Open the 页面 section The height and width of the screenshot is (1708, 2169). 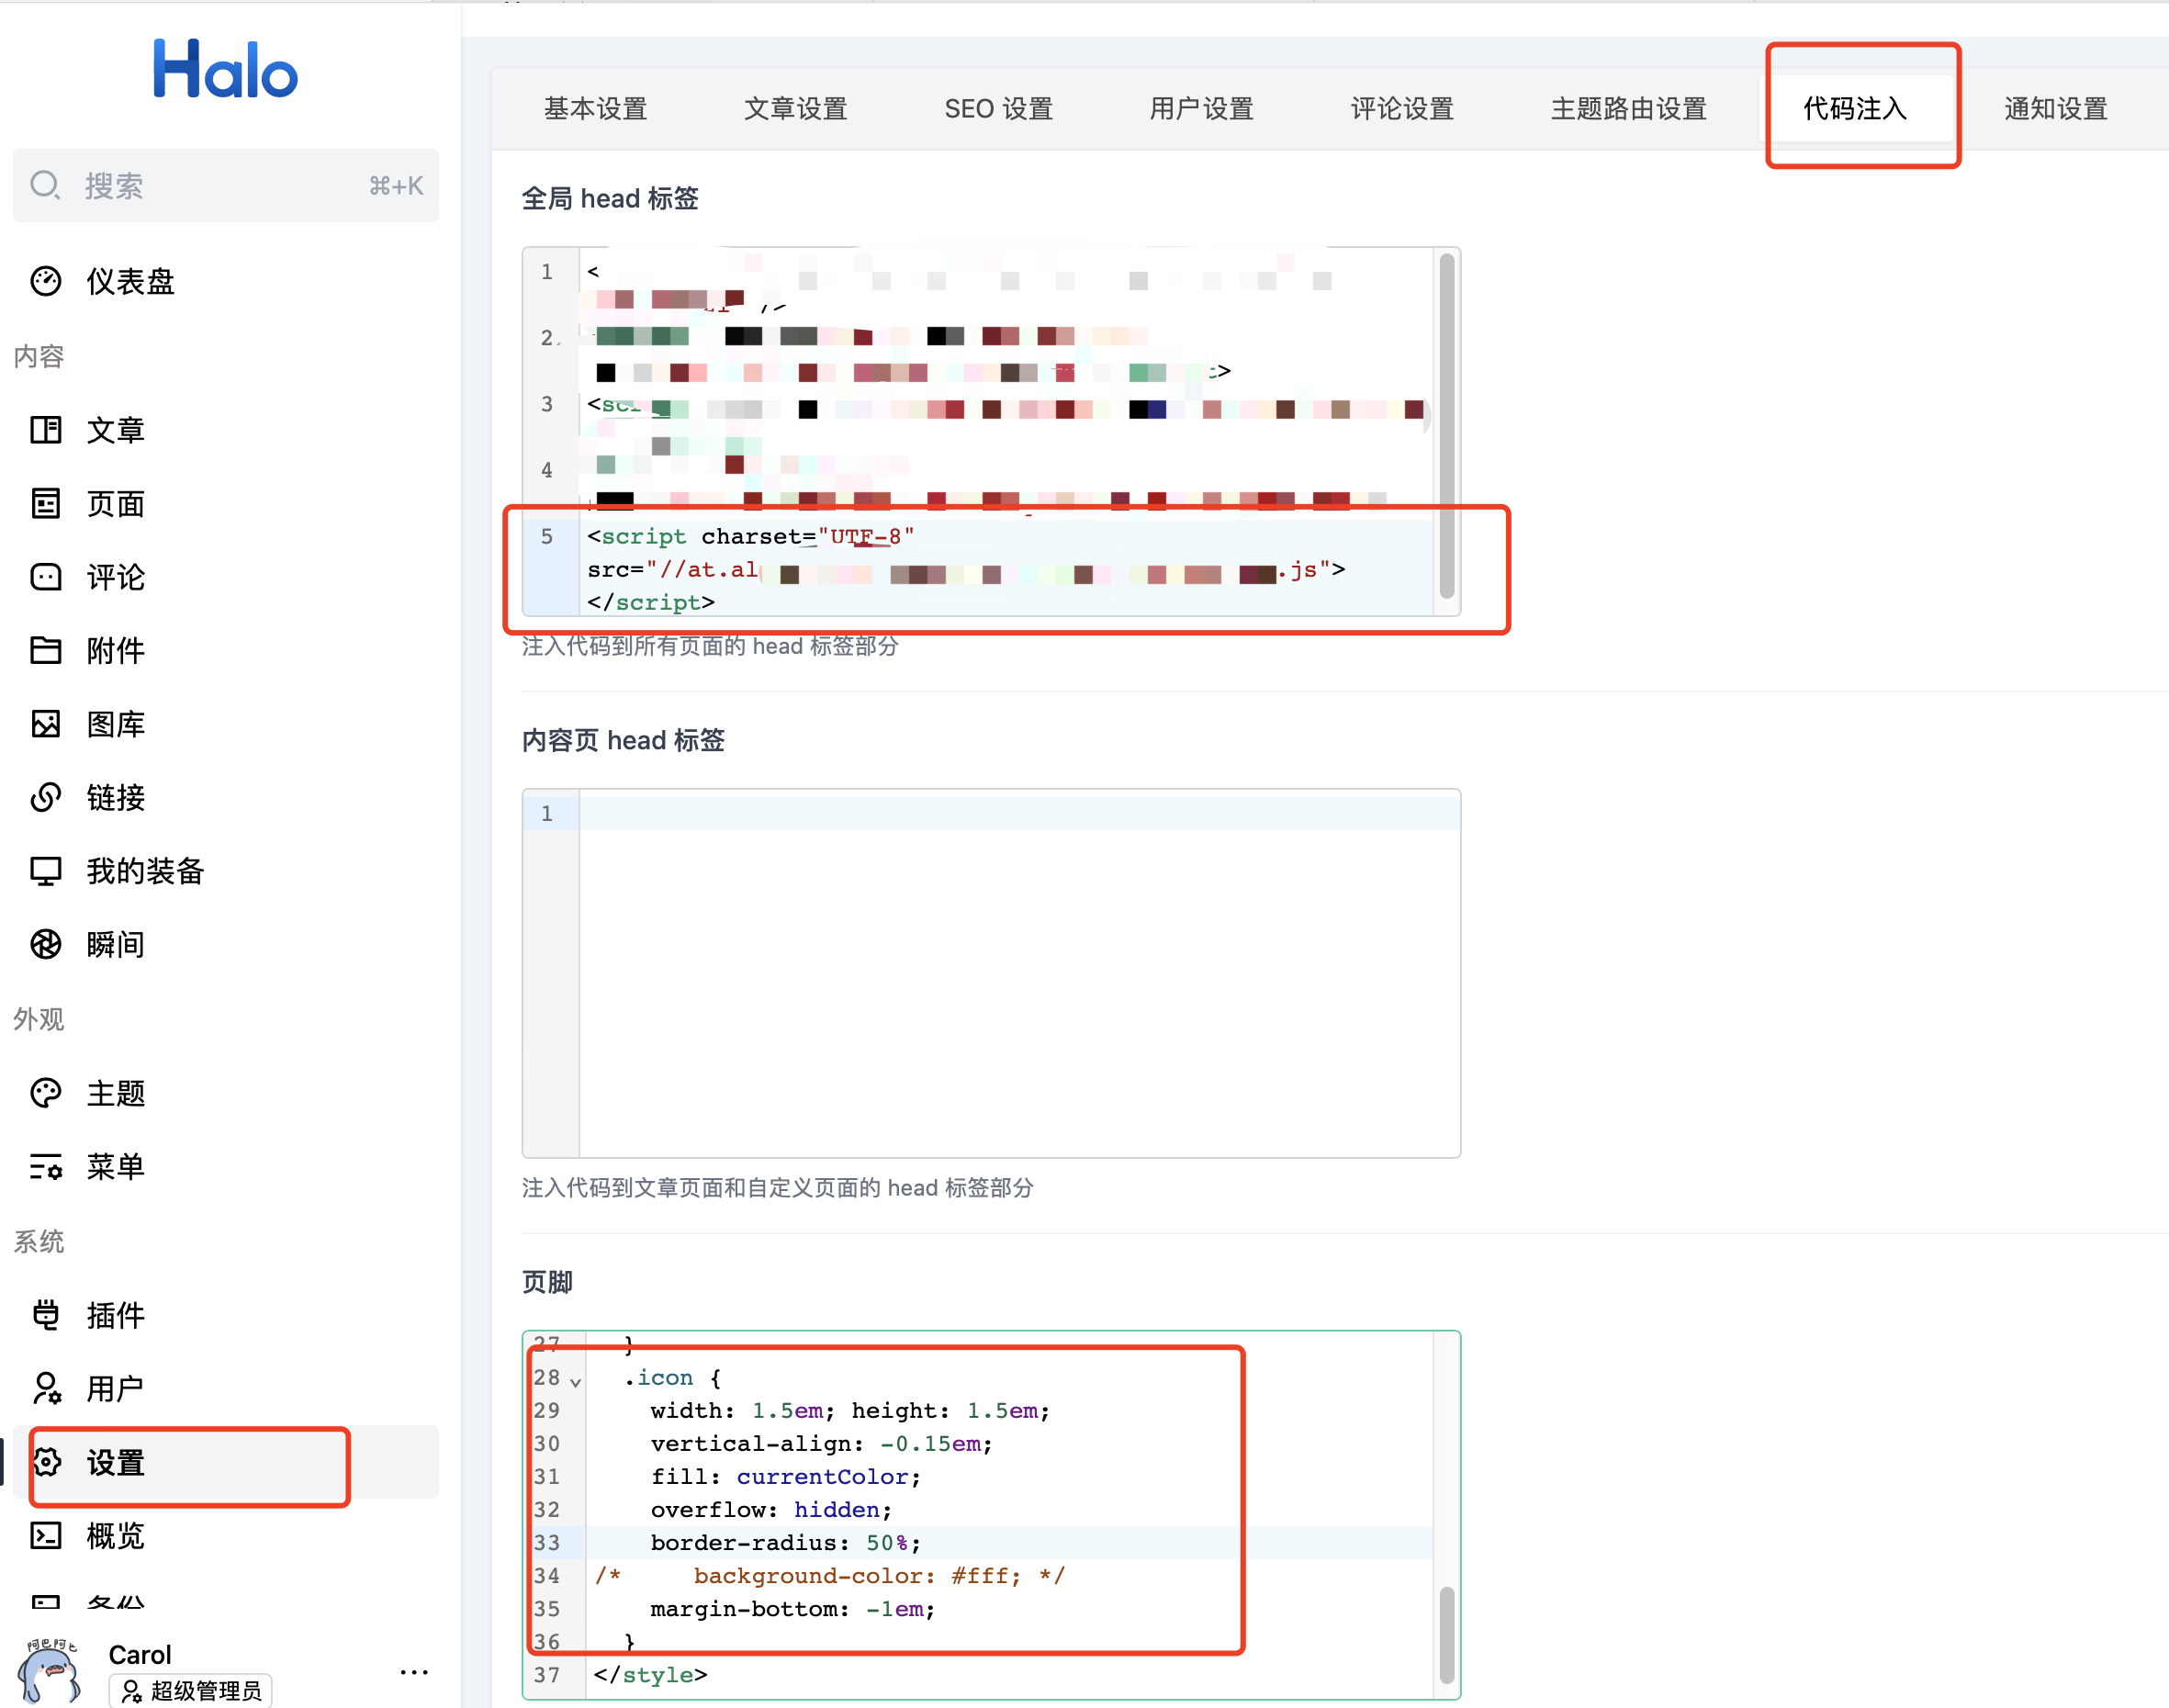(115, 504)
